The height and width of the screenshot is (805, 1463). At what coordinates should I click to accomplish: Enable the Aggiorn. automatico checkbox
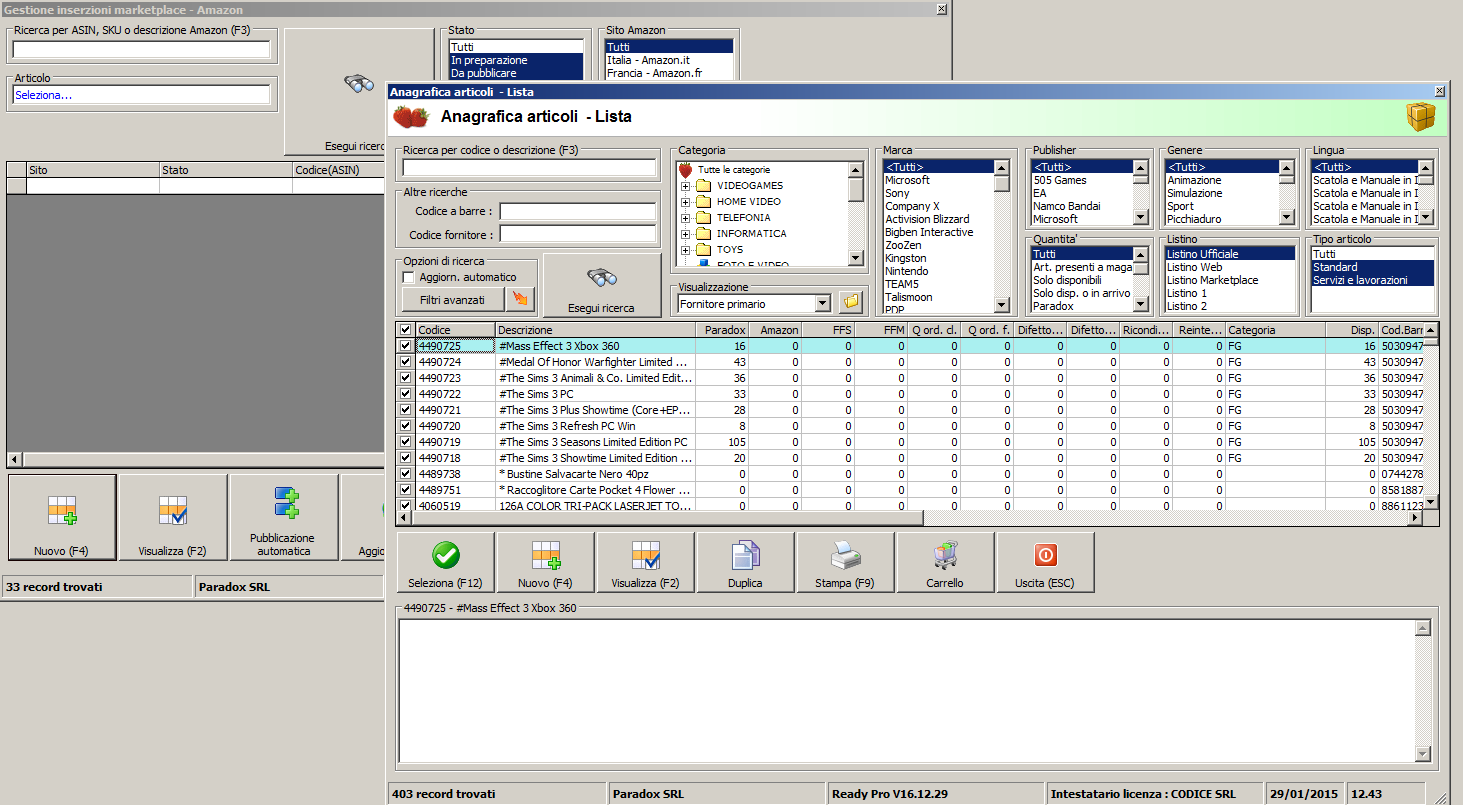(x=408, y=277)
